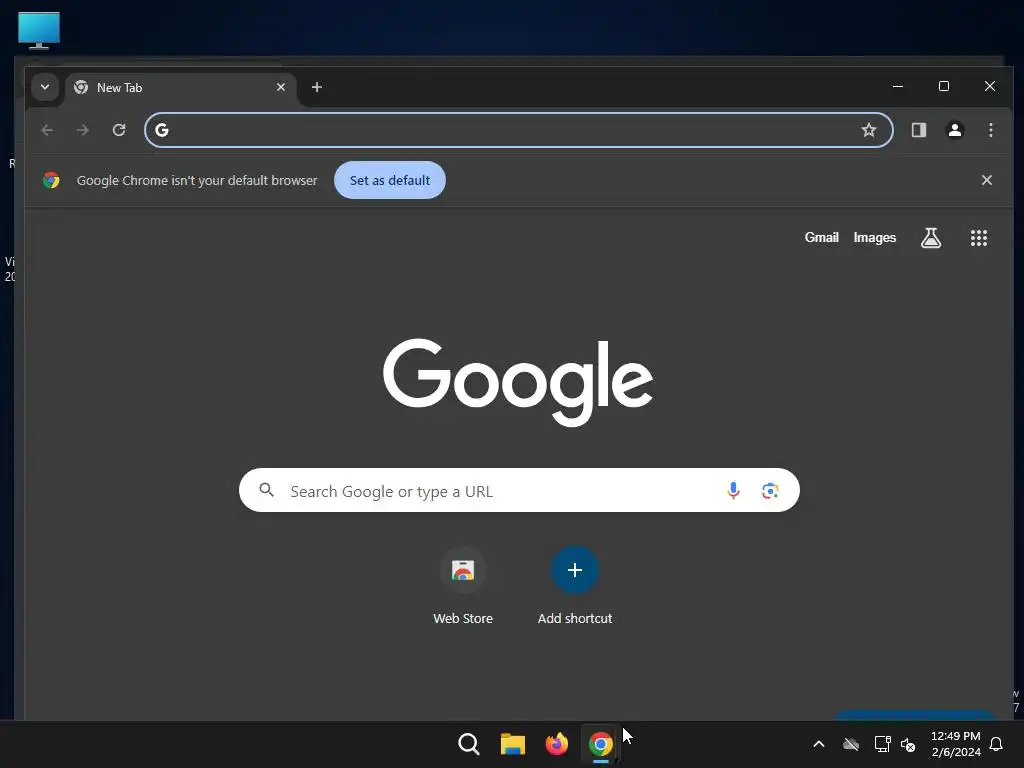Open the Web Store shortcut
This screenshot has height=768, width=1024.
463,586
